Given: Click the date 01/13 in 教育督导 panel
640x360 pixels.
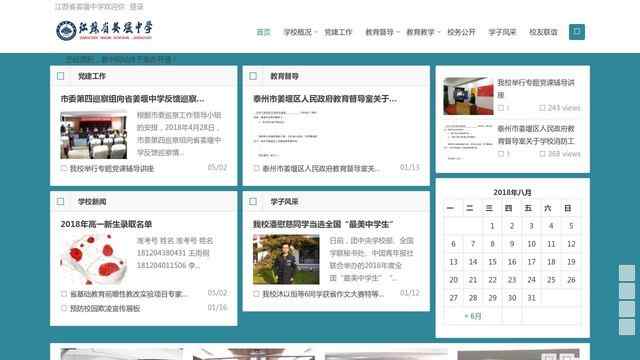Looking at the screenshot, I should pyautogui.click(x=410, y=167).
